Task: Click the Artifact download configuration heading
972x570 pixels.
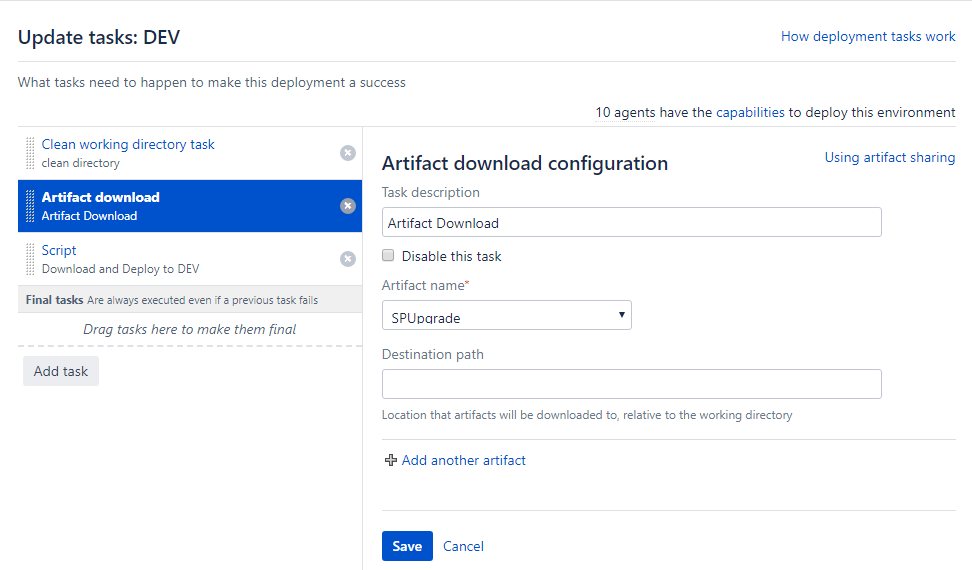Action: [525, 163]
